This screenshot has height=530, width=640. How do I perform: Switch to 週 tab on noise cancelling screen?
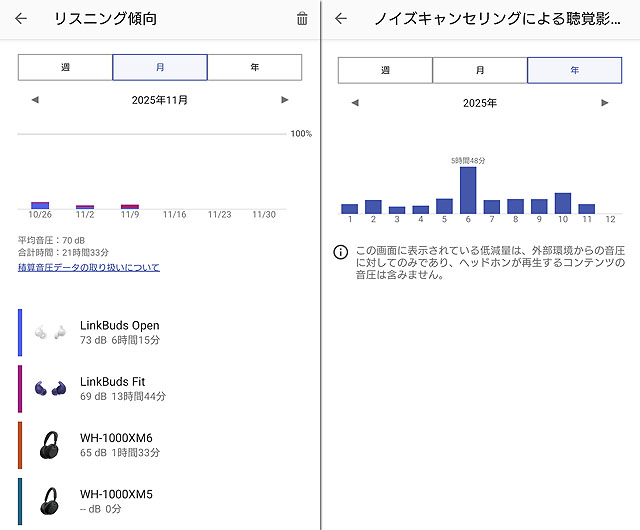[385, 71]
